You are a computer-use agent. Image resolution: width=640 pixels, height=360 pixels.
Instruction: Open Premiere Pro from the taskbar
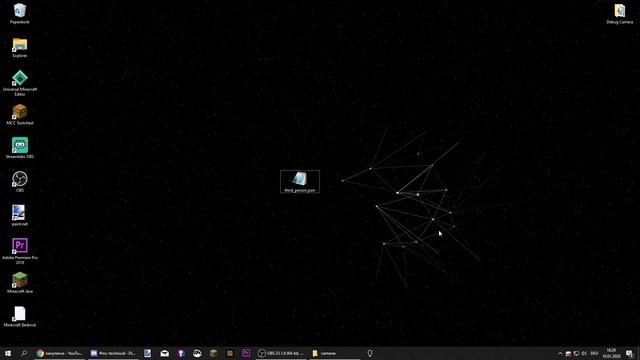[246, 353]
